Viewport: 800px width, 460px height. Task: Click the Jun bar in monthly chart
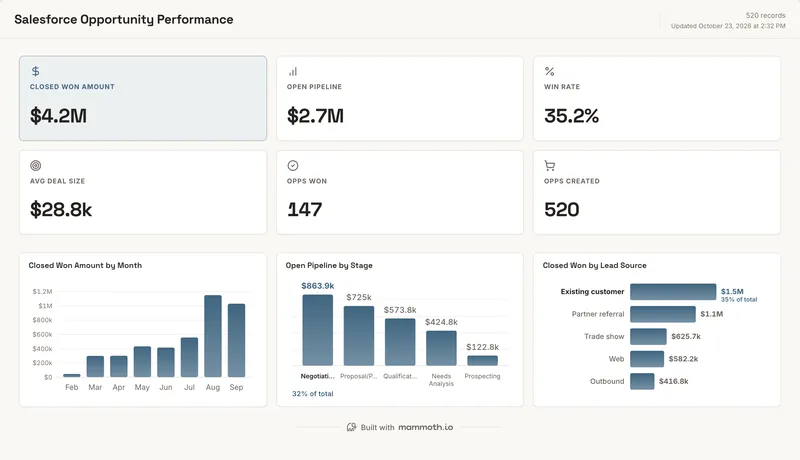point(166,363)
